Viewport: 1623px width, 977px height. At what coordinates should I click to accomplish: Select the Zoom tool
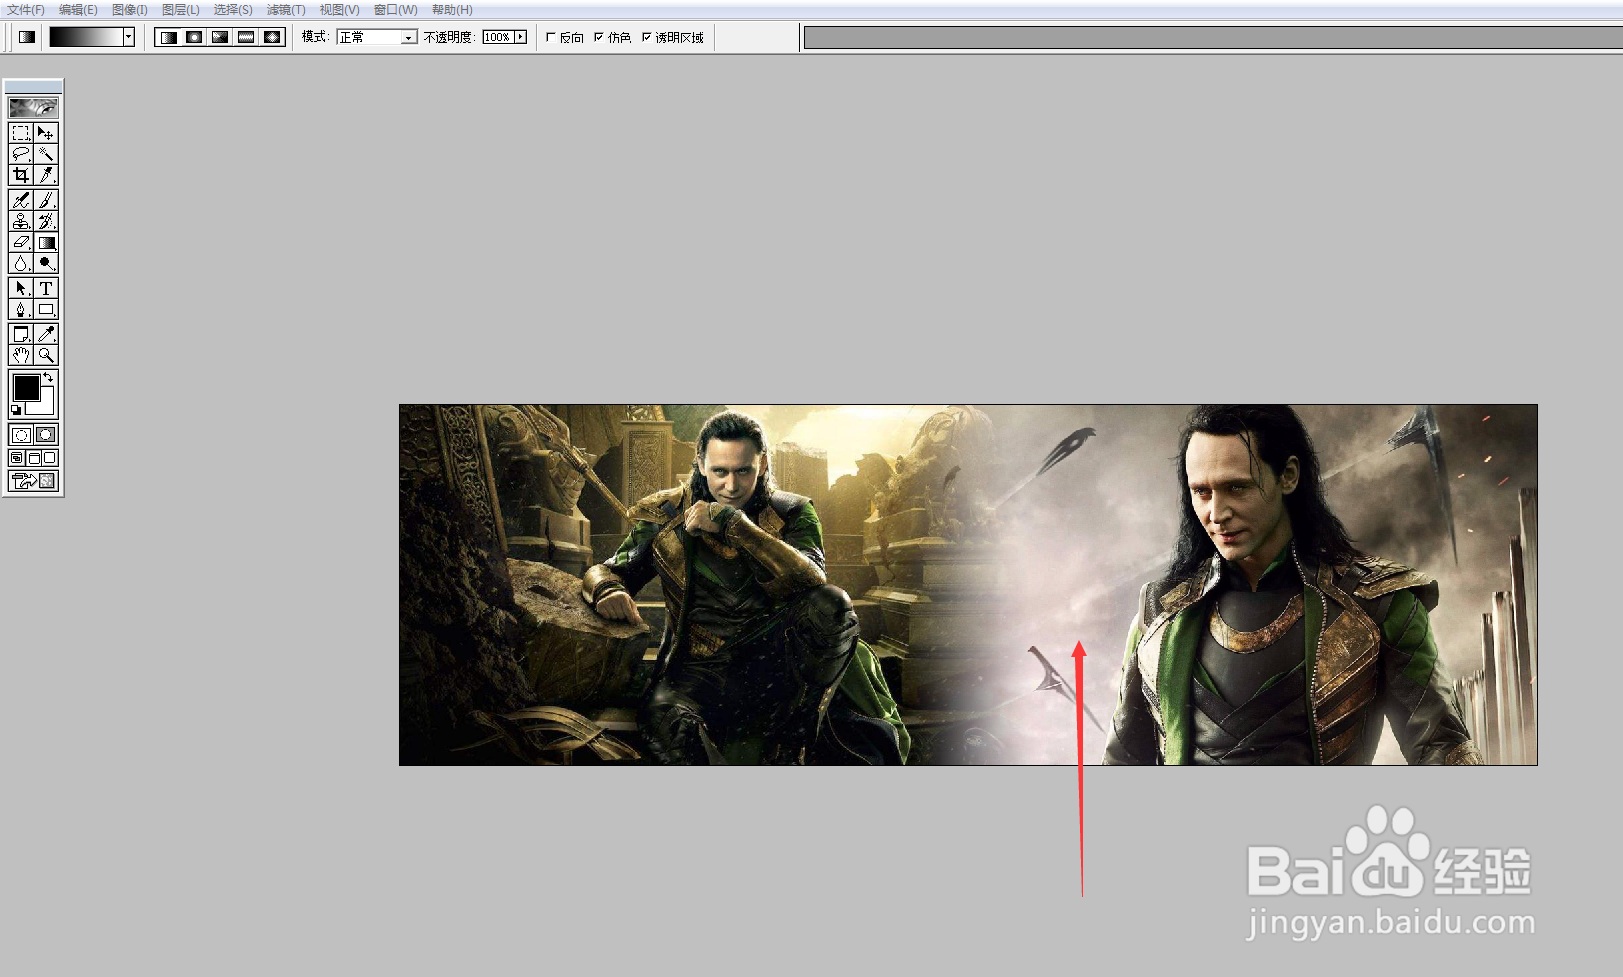click(x=46, y=355)
